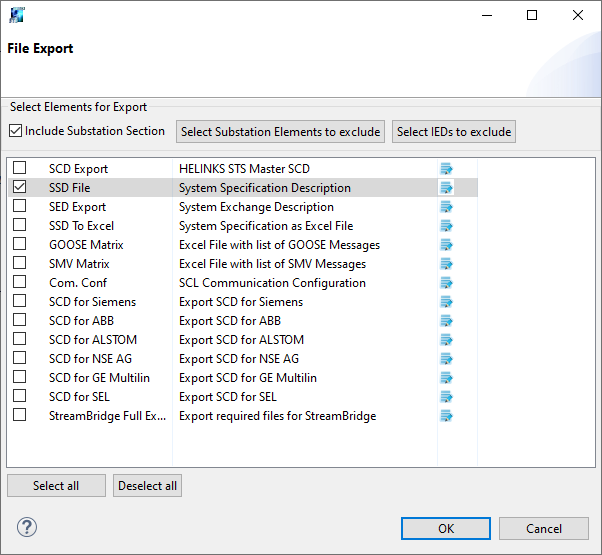The height and width of the screenshot is (555, 602).
Task: Check the SCD for ABB checkbox
Action: (x=20, y=321)
